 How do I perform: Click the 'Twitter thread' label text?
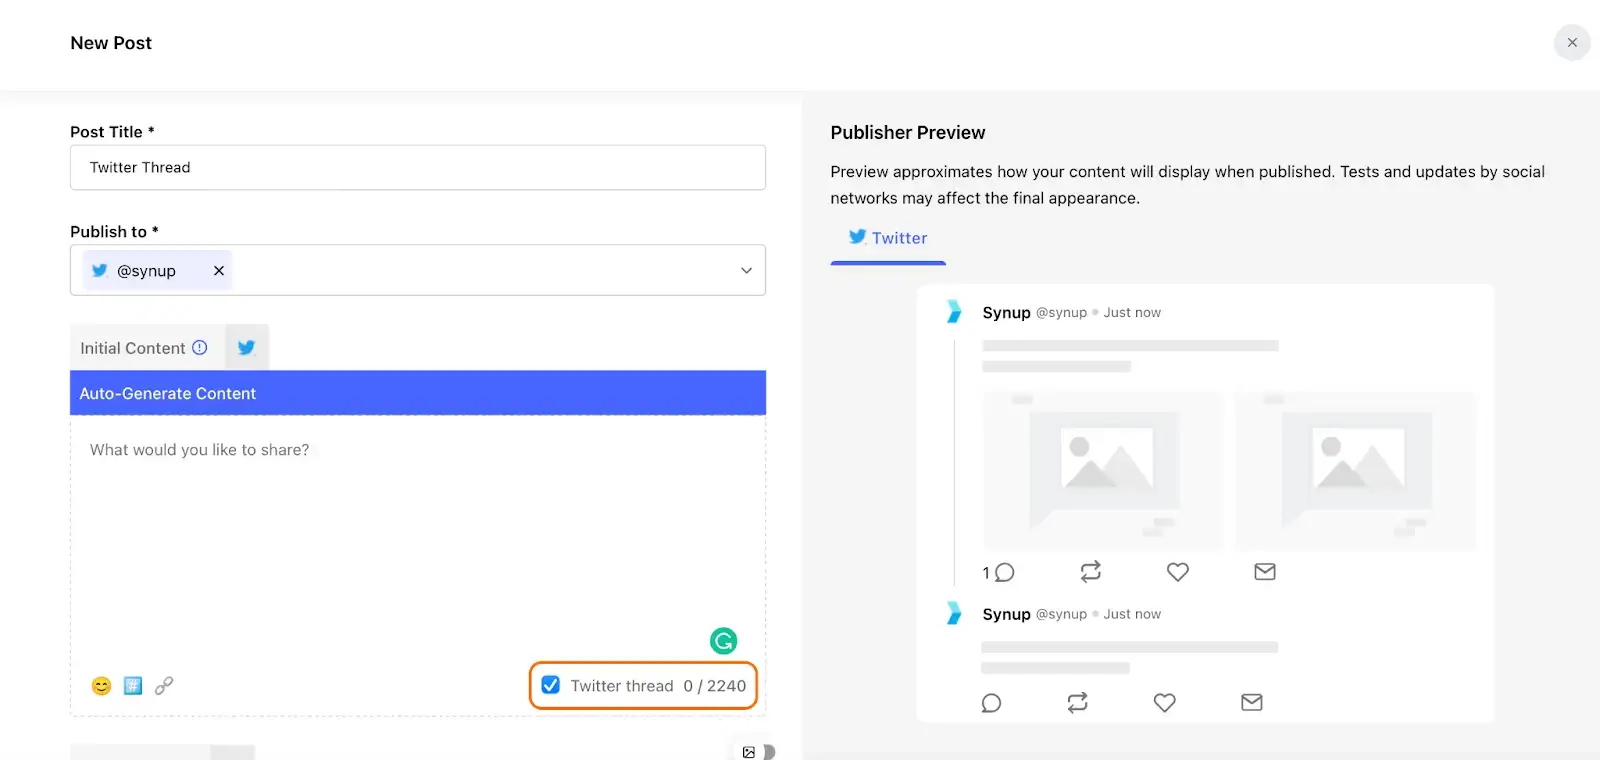[x=622, y=686]
